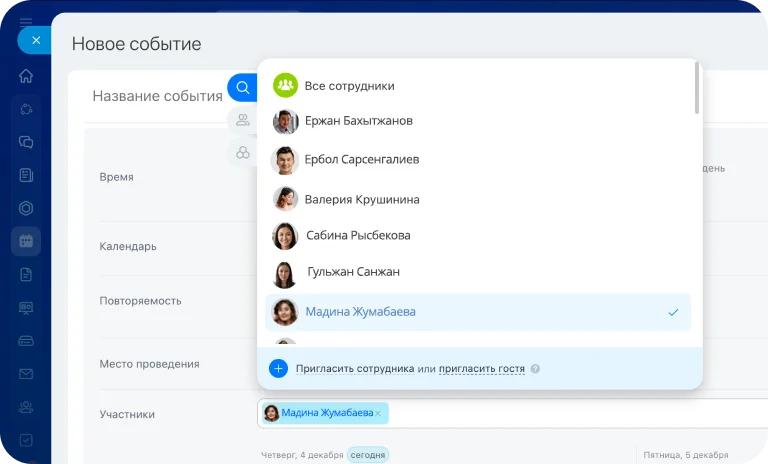Select the calendar icon in sidebar
Screen dimensions: 768x464
coord(26,241)
